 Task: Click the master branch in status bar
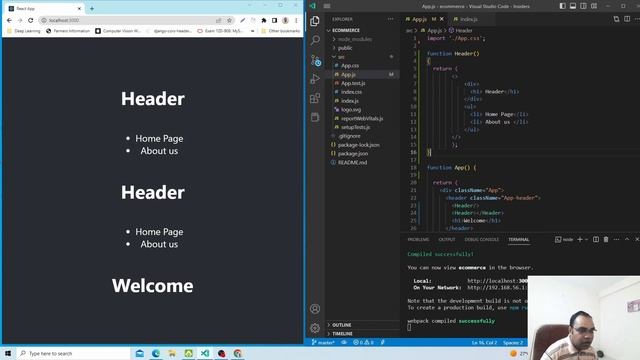(323, 342)
